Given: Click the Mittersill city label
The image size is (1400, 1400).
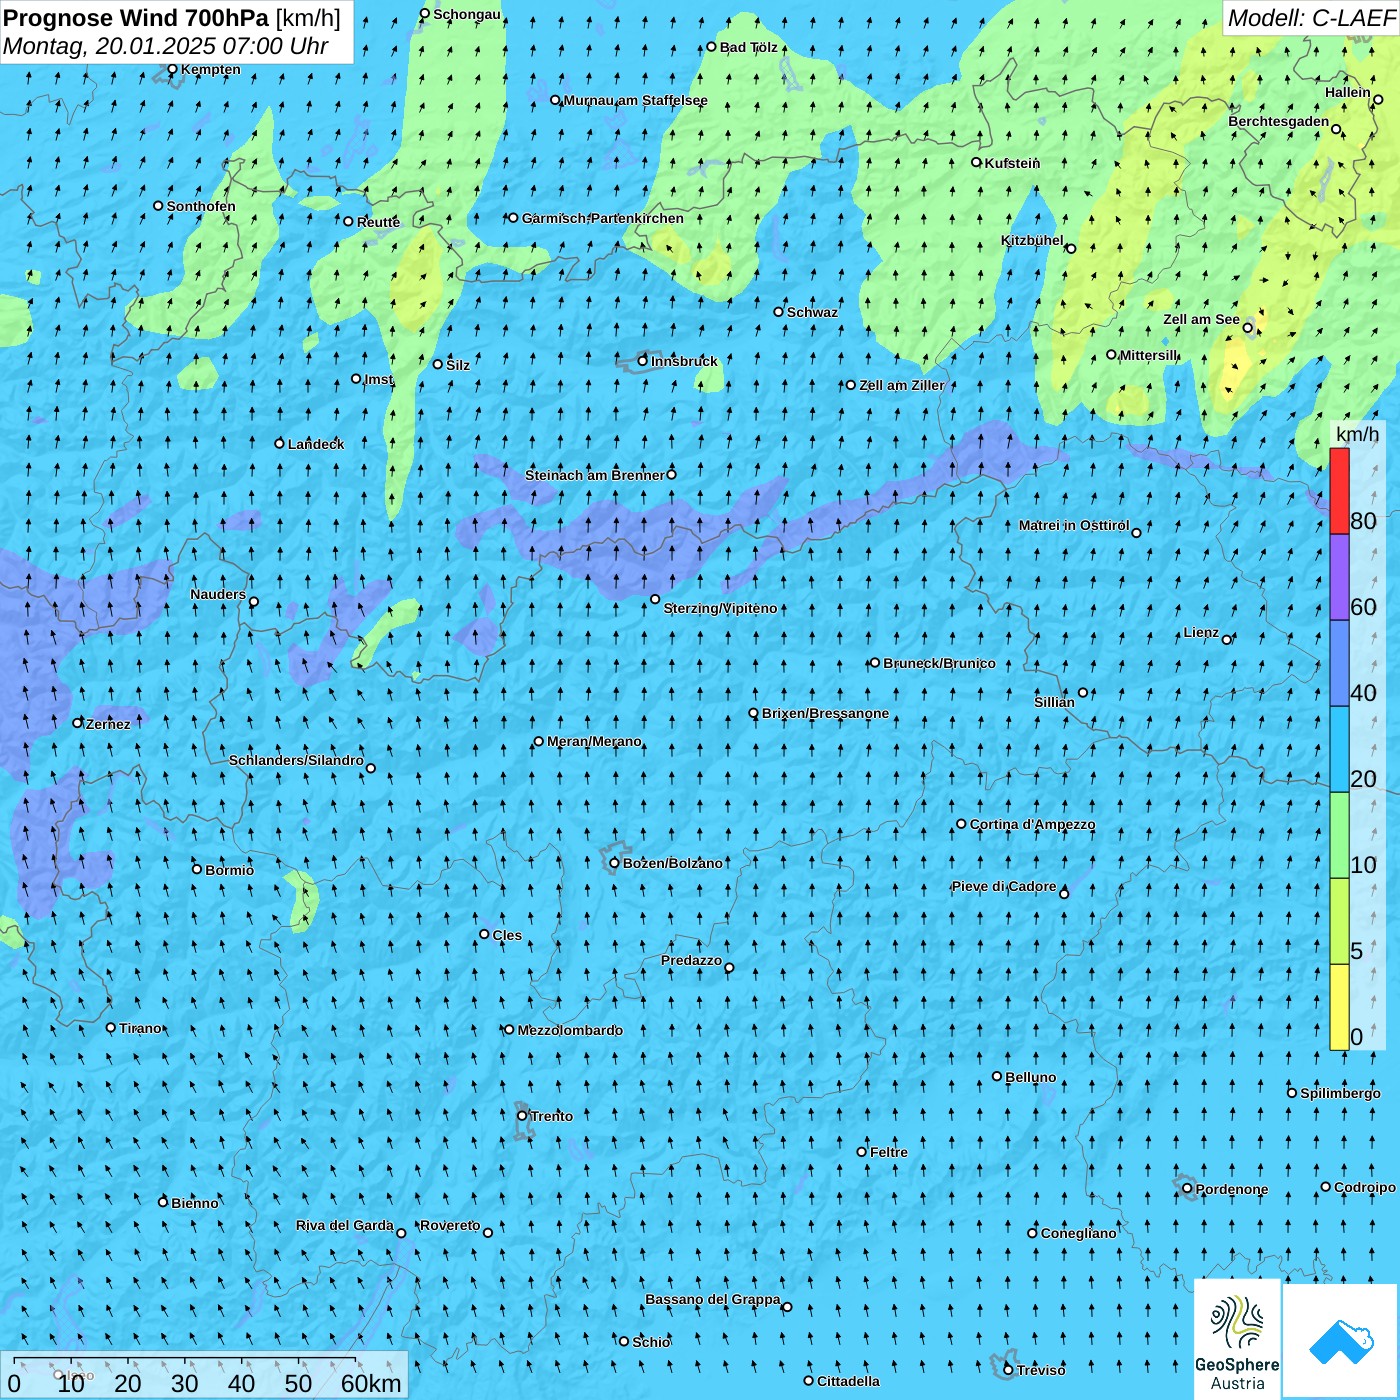Looking at the screenshot, I should (x=1148, y=355).
